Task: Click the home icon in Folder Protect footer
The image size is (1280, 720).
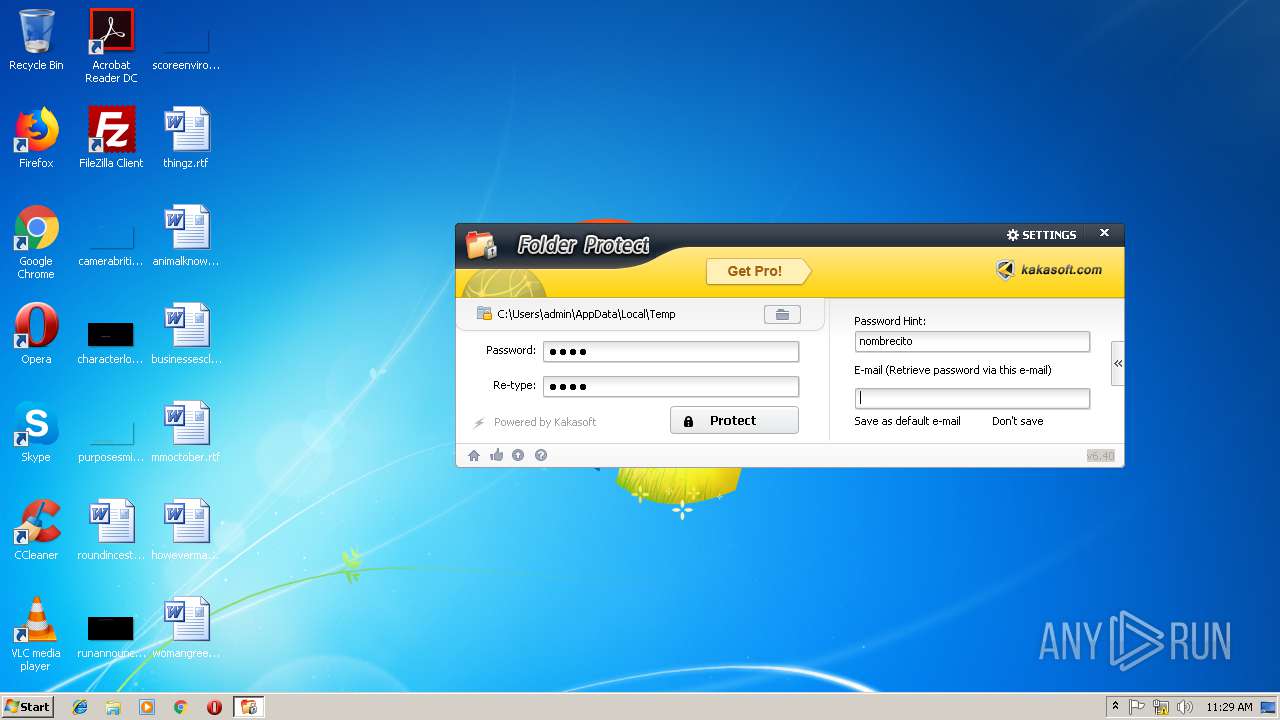Action: (474, 455)
